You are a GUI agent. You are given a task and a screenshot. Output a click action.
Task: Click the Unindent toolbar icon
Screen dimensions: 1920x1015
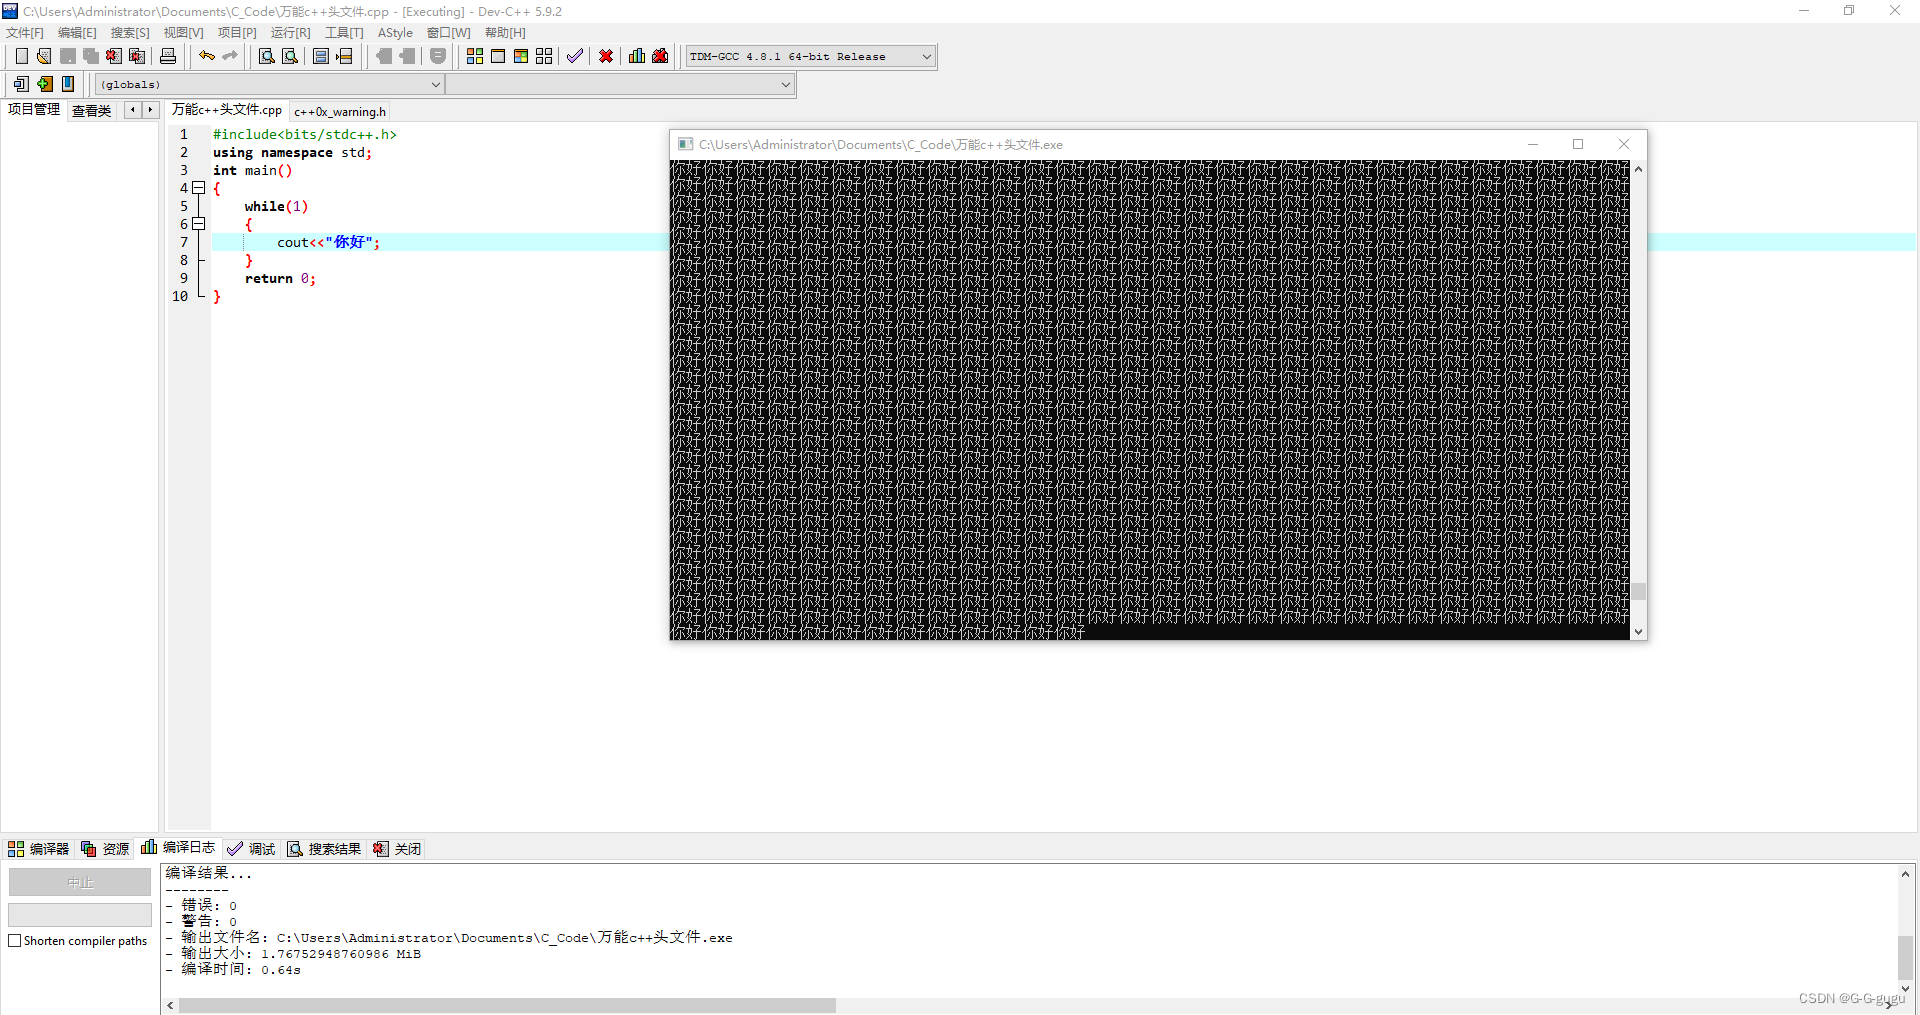(407, 56)
